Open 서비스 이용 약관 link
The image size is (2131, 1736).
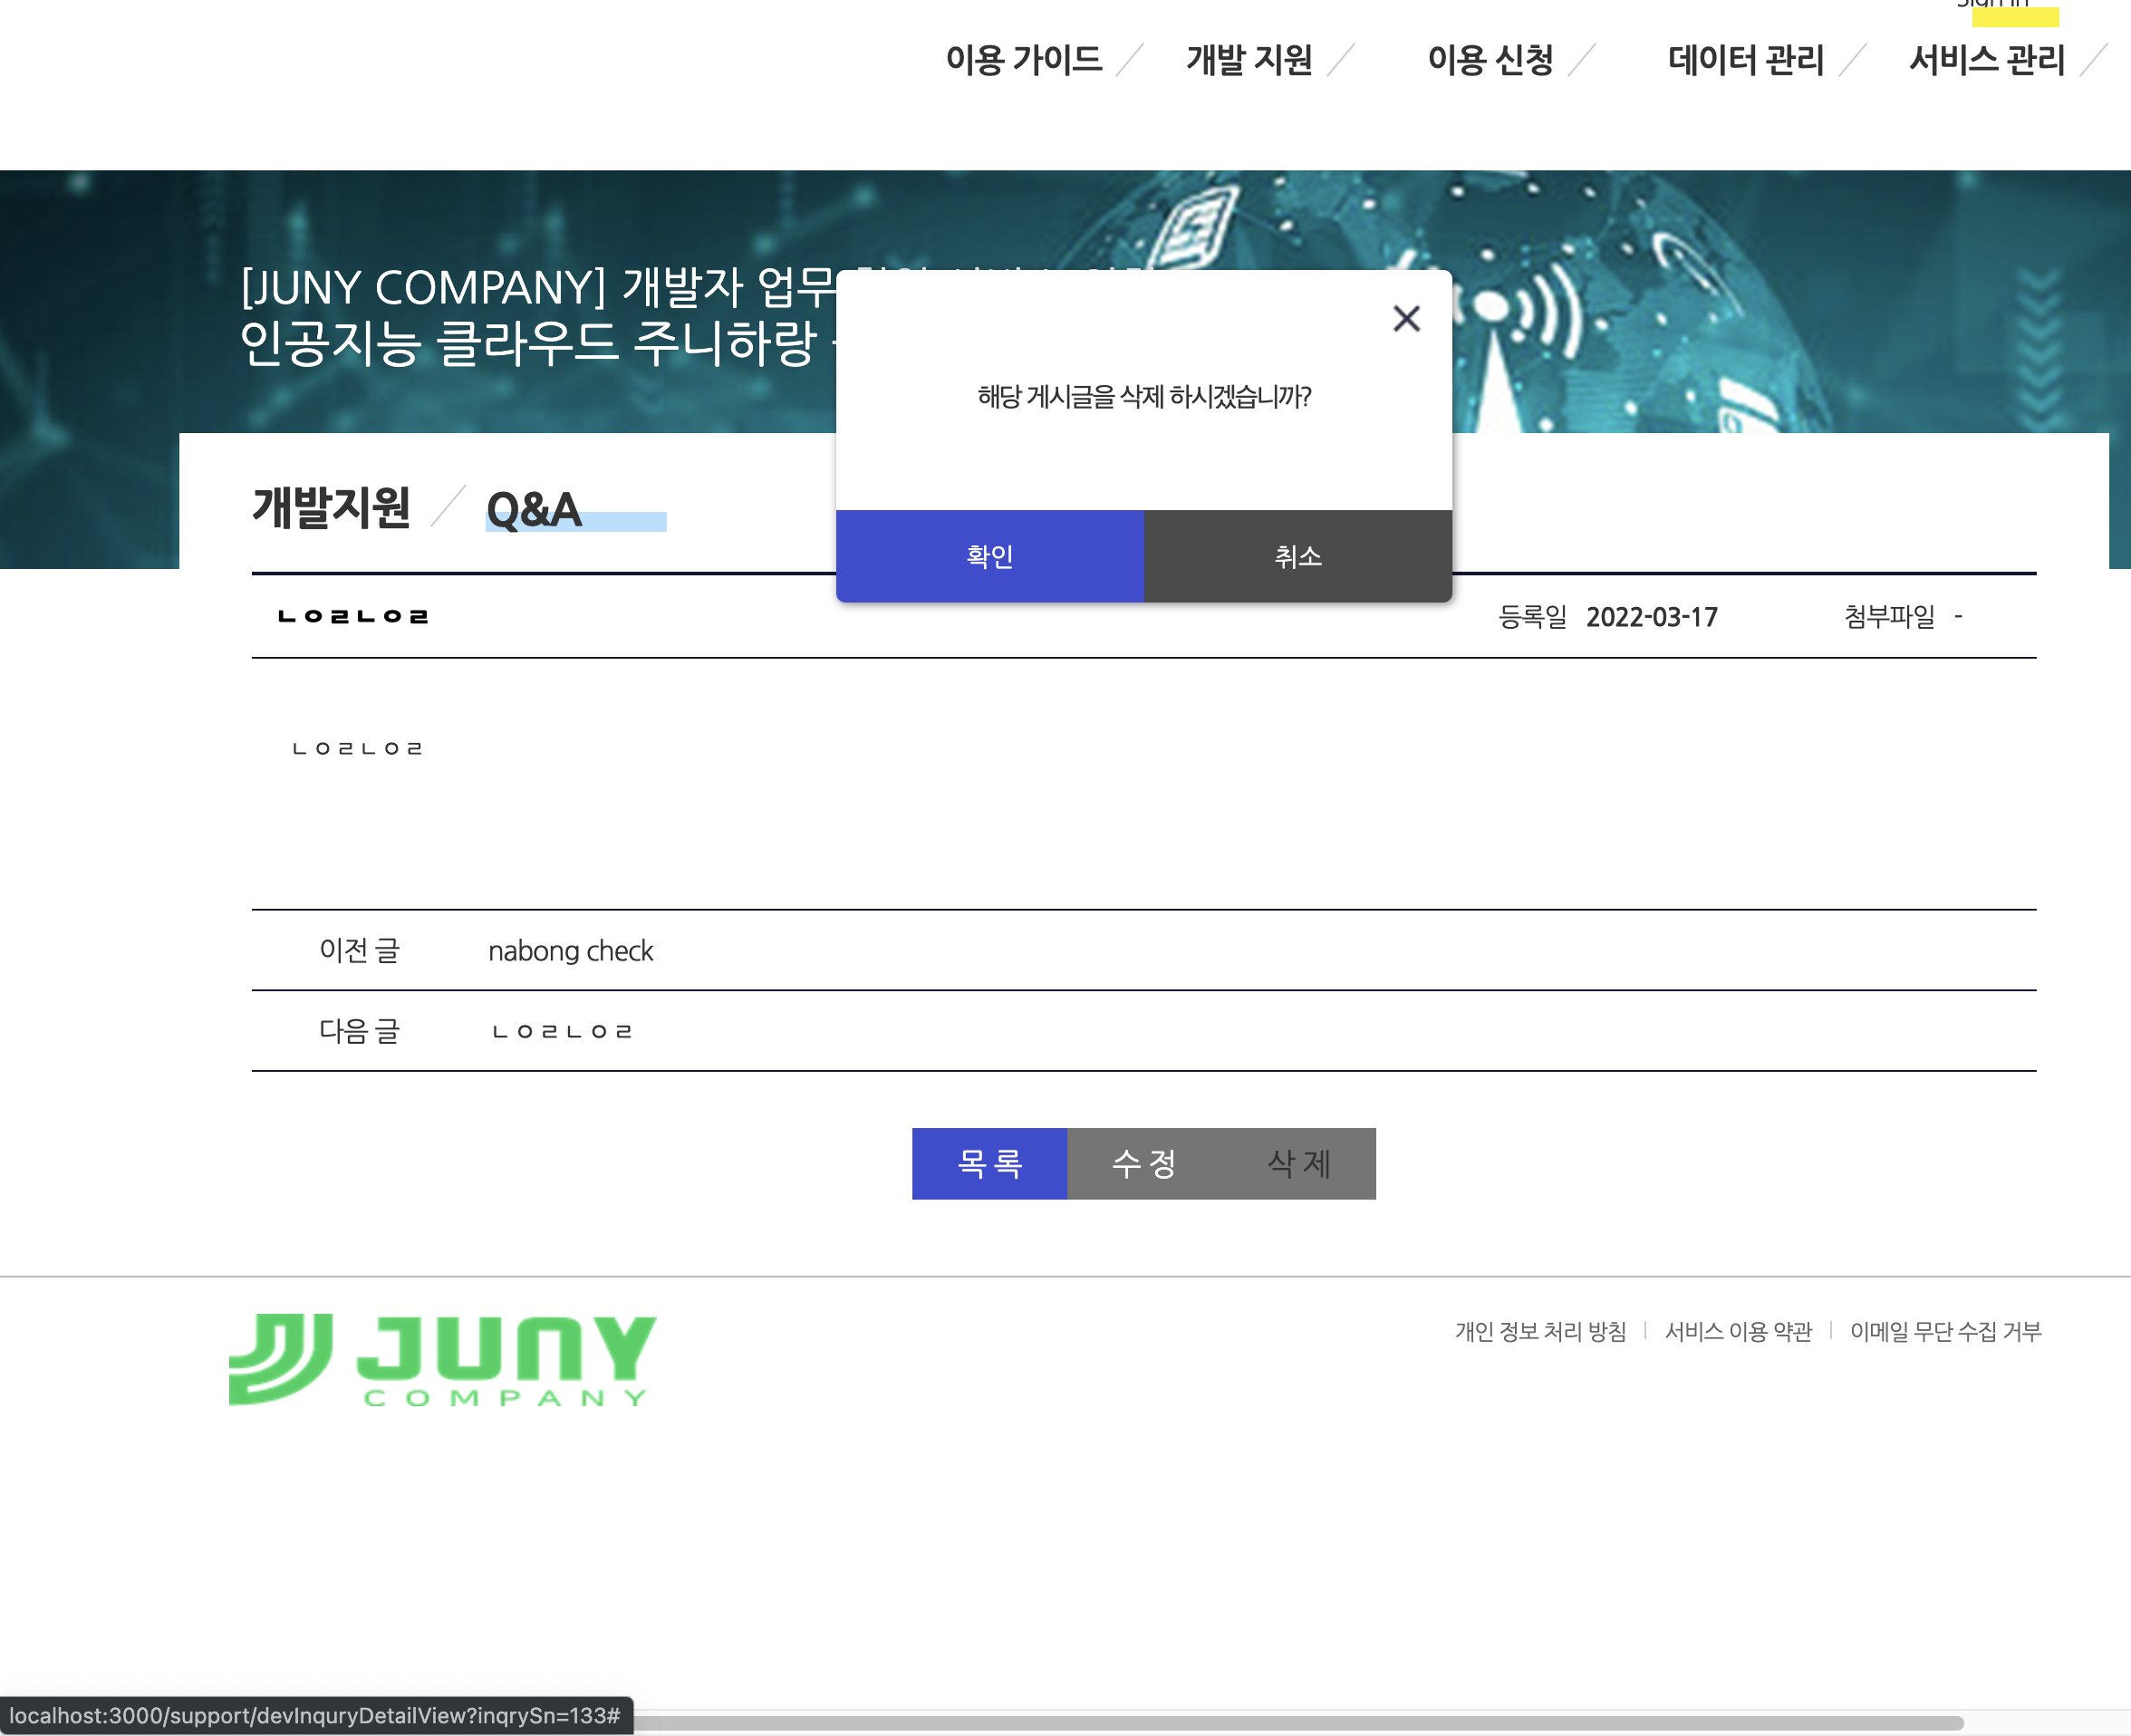point(1738,1331)
